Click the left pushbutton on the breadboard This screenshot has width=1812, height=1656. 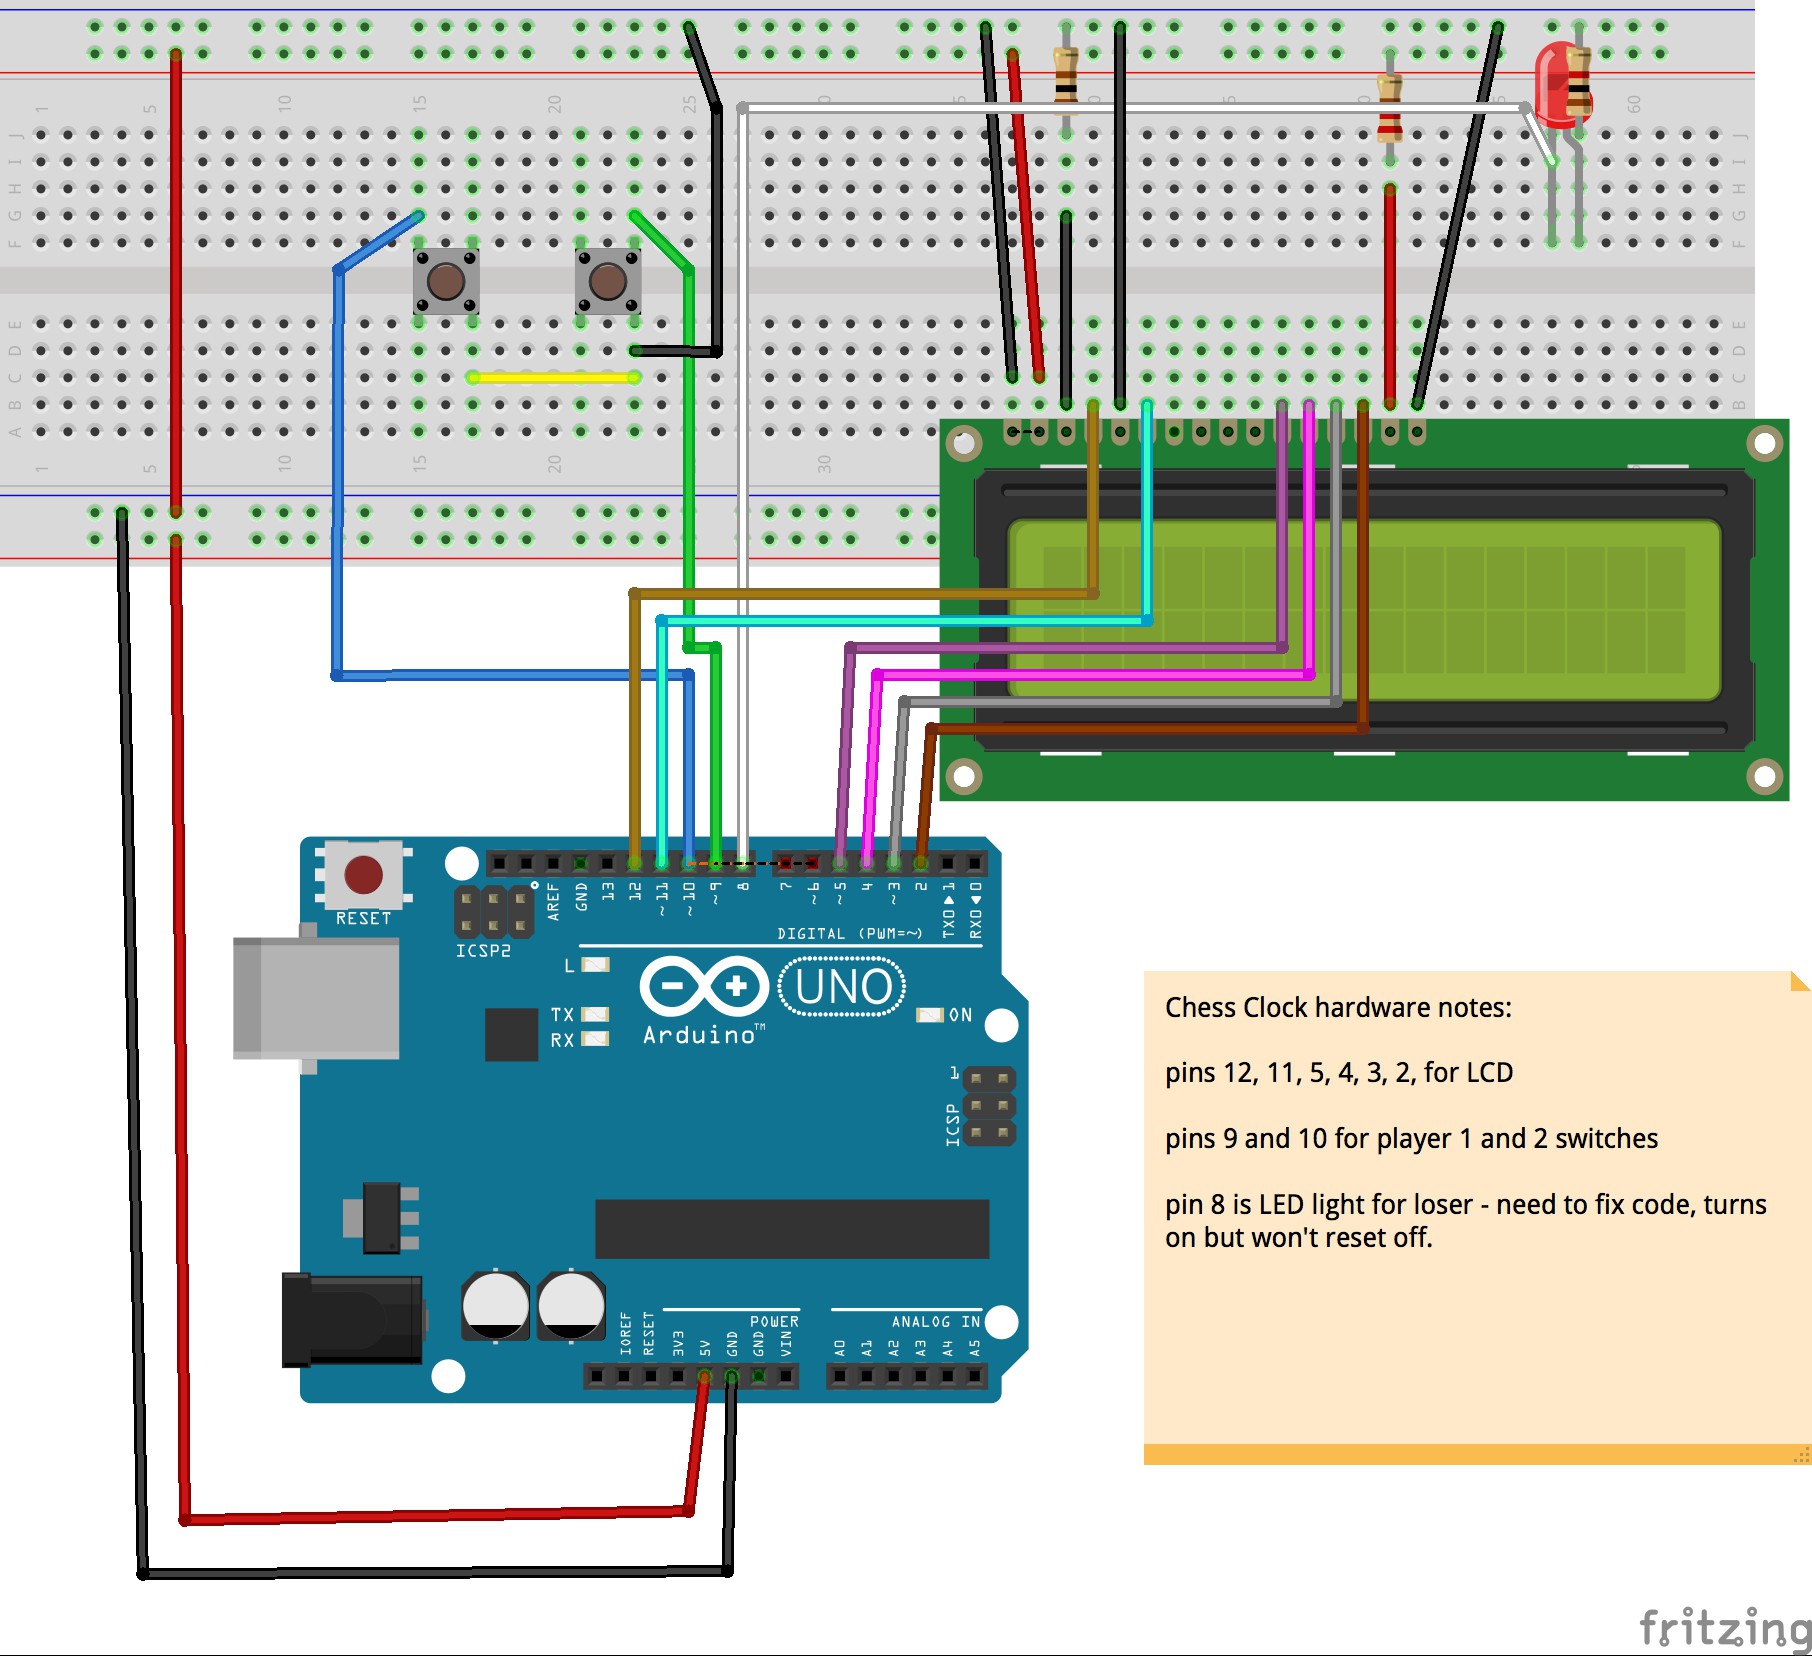click(x=446, y=281)
